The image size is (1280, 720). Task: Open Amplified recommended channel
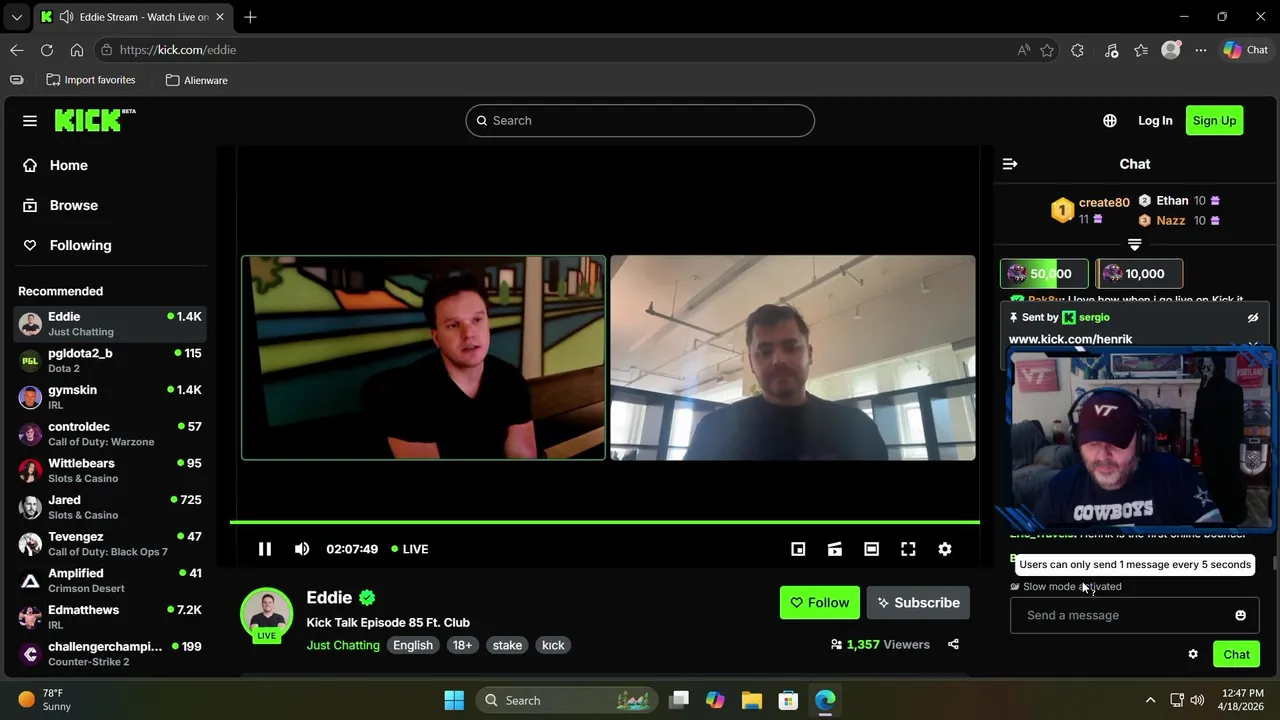(110, 580)
